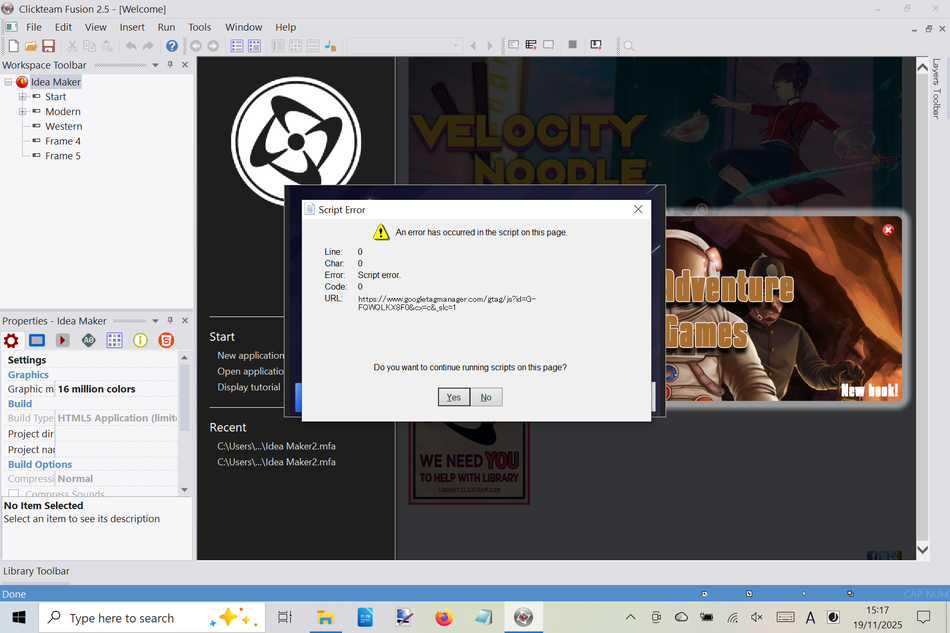Image resolution: width=950 pixels, height=633 pixels.
Task: Switch to the Window properties tab icon
Action: coord(37,340)
